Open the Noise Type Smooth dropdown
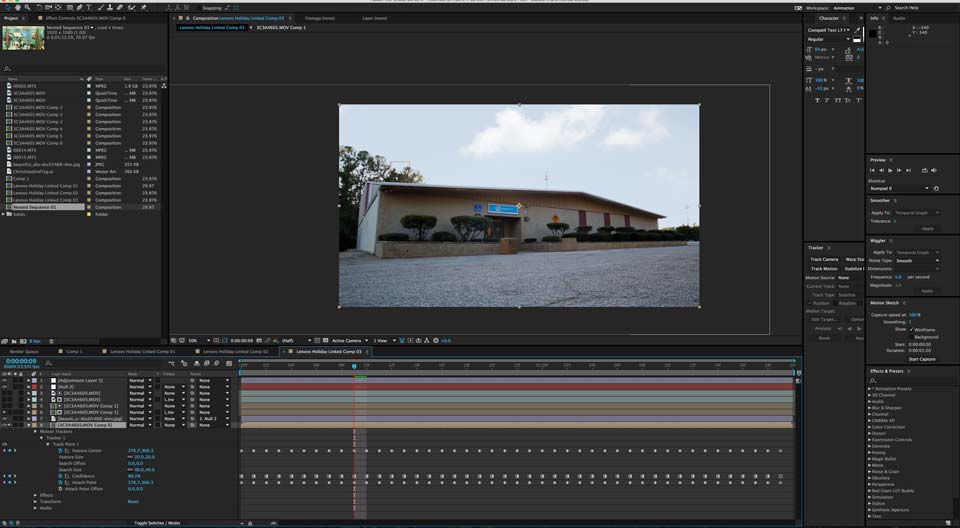The width and height of the screenshot is (960, 528). (917, 260)
